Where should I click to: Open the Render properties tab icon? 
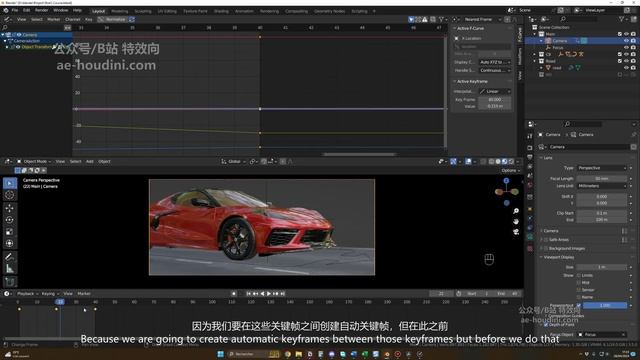coord(530,148)
